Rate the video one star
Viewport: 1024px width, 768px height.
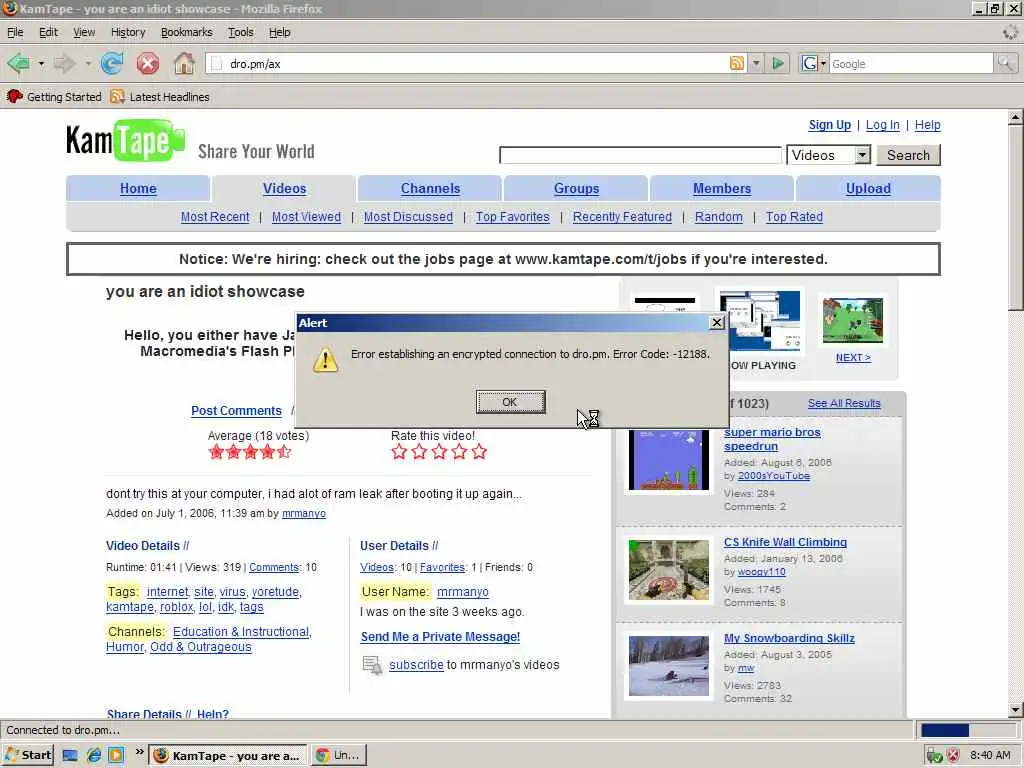(x=399, y=451)
